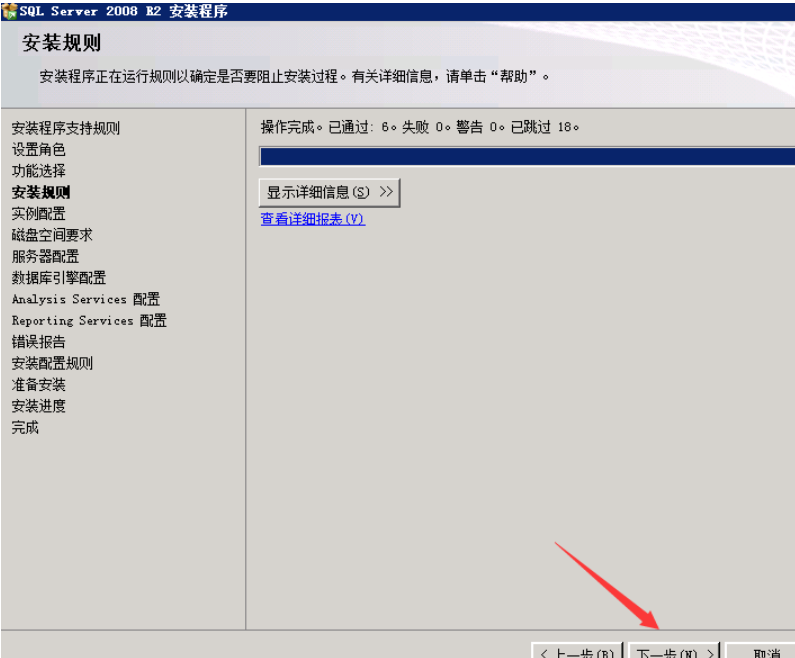Go back with 上一步(B) button
Image resolution: width=795 pixels, height=658 pixels.
click(x=576, y=651)
